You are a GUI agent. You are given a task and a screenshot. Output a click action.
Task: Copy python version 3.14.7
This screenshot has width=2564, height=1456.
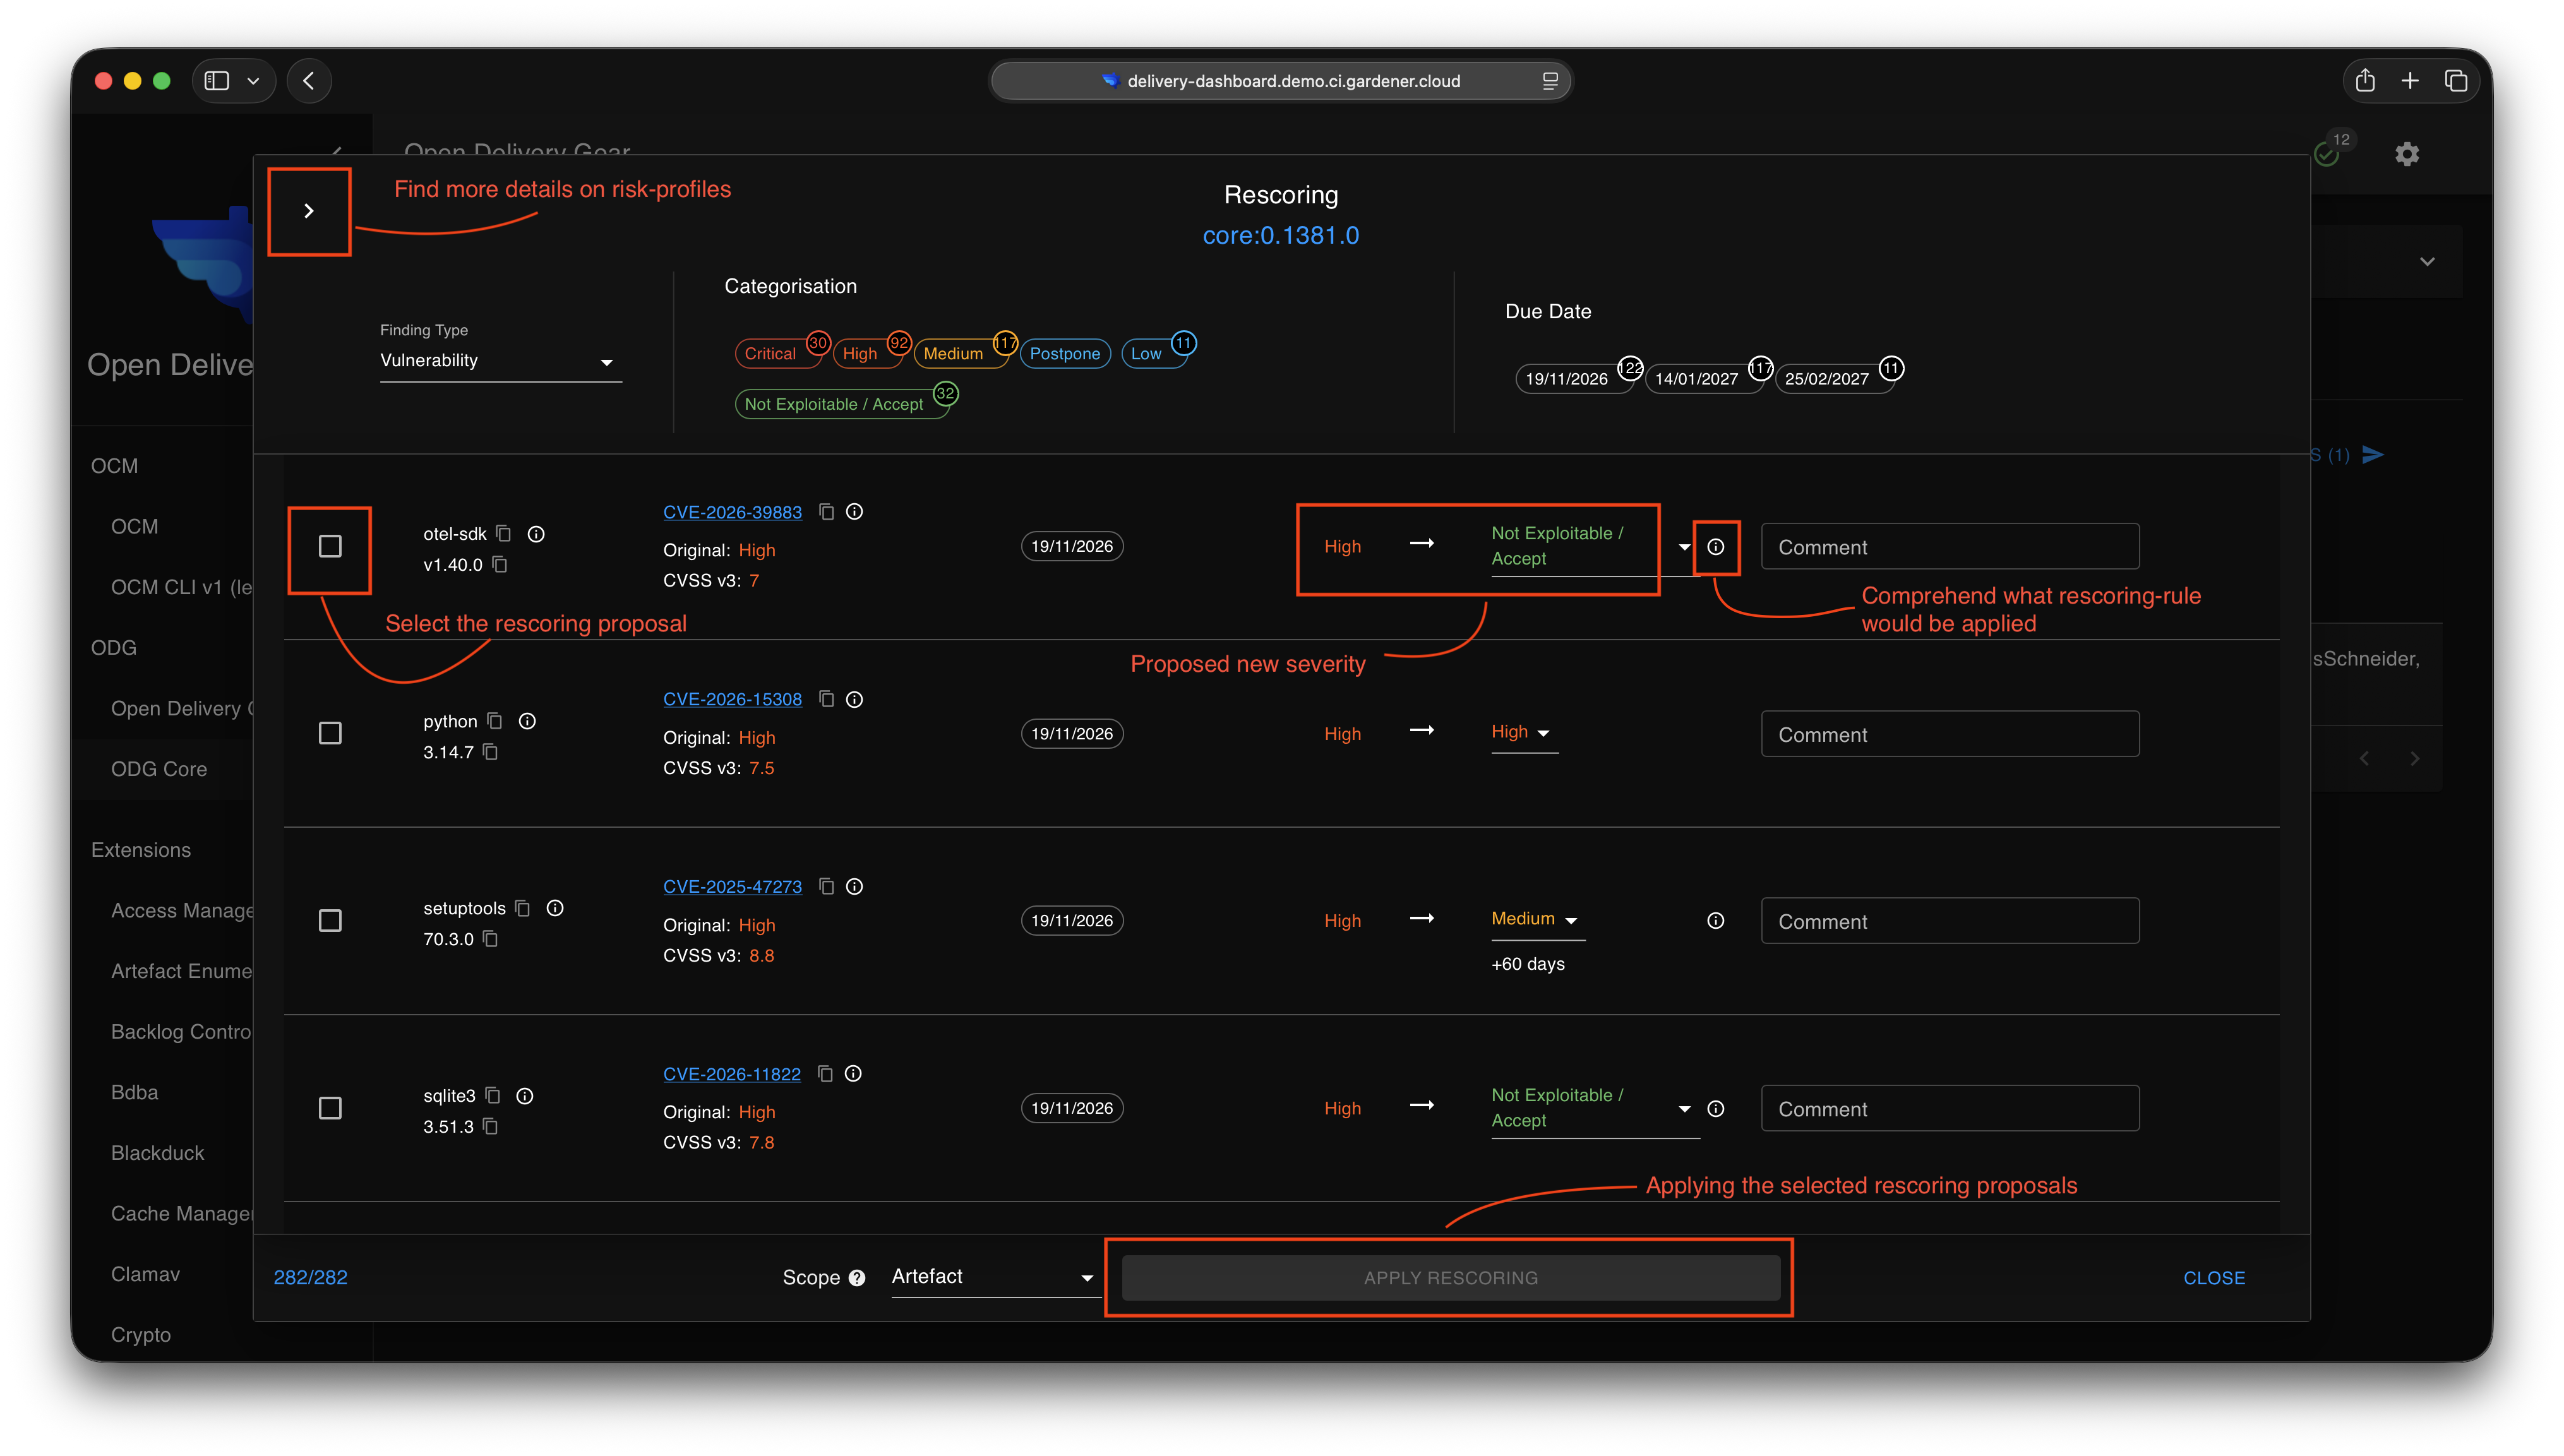point(490,752)
